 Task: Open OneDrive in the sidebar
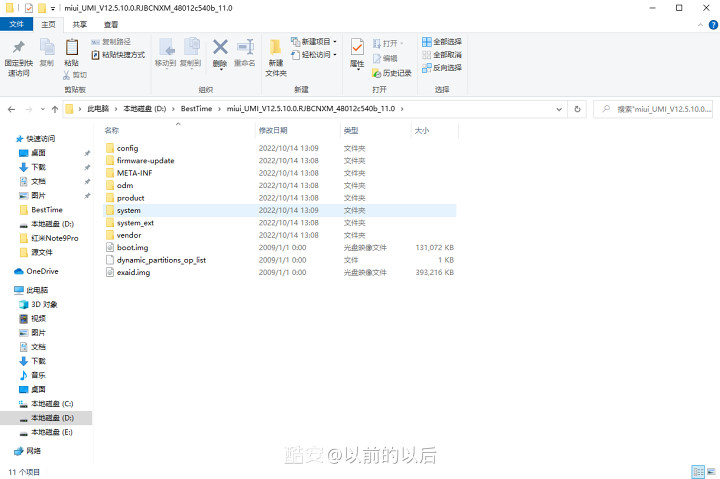click(x=42, y=271)
